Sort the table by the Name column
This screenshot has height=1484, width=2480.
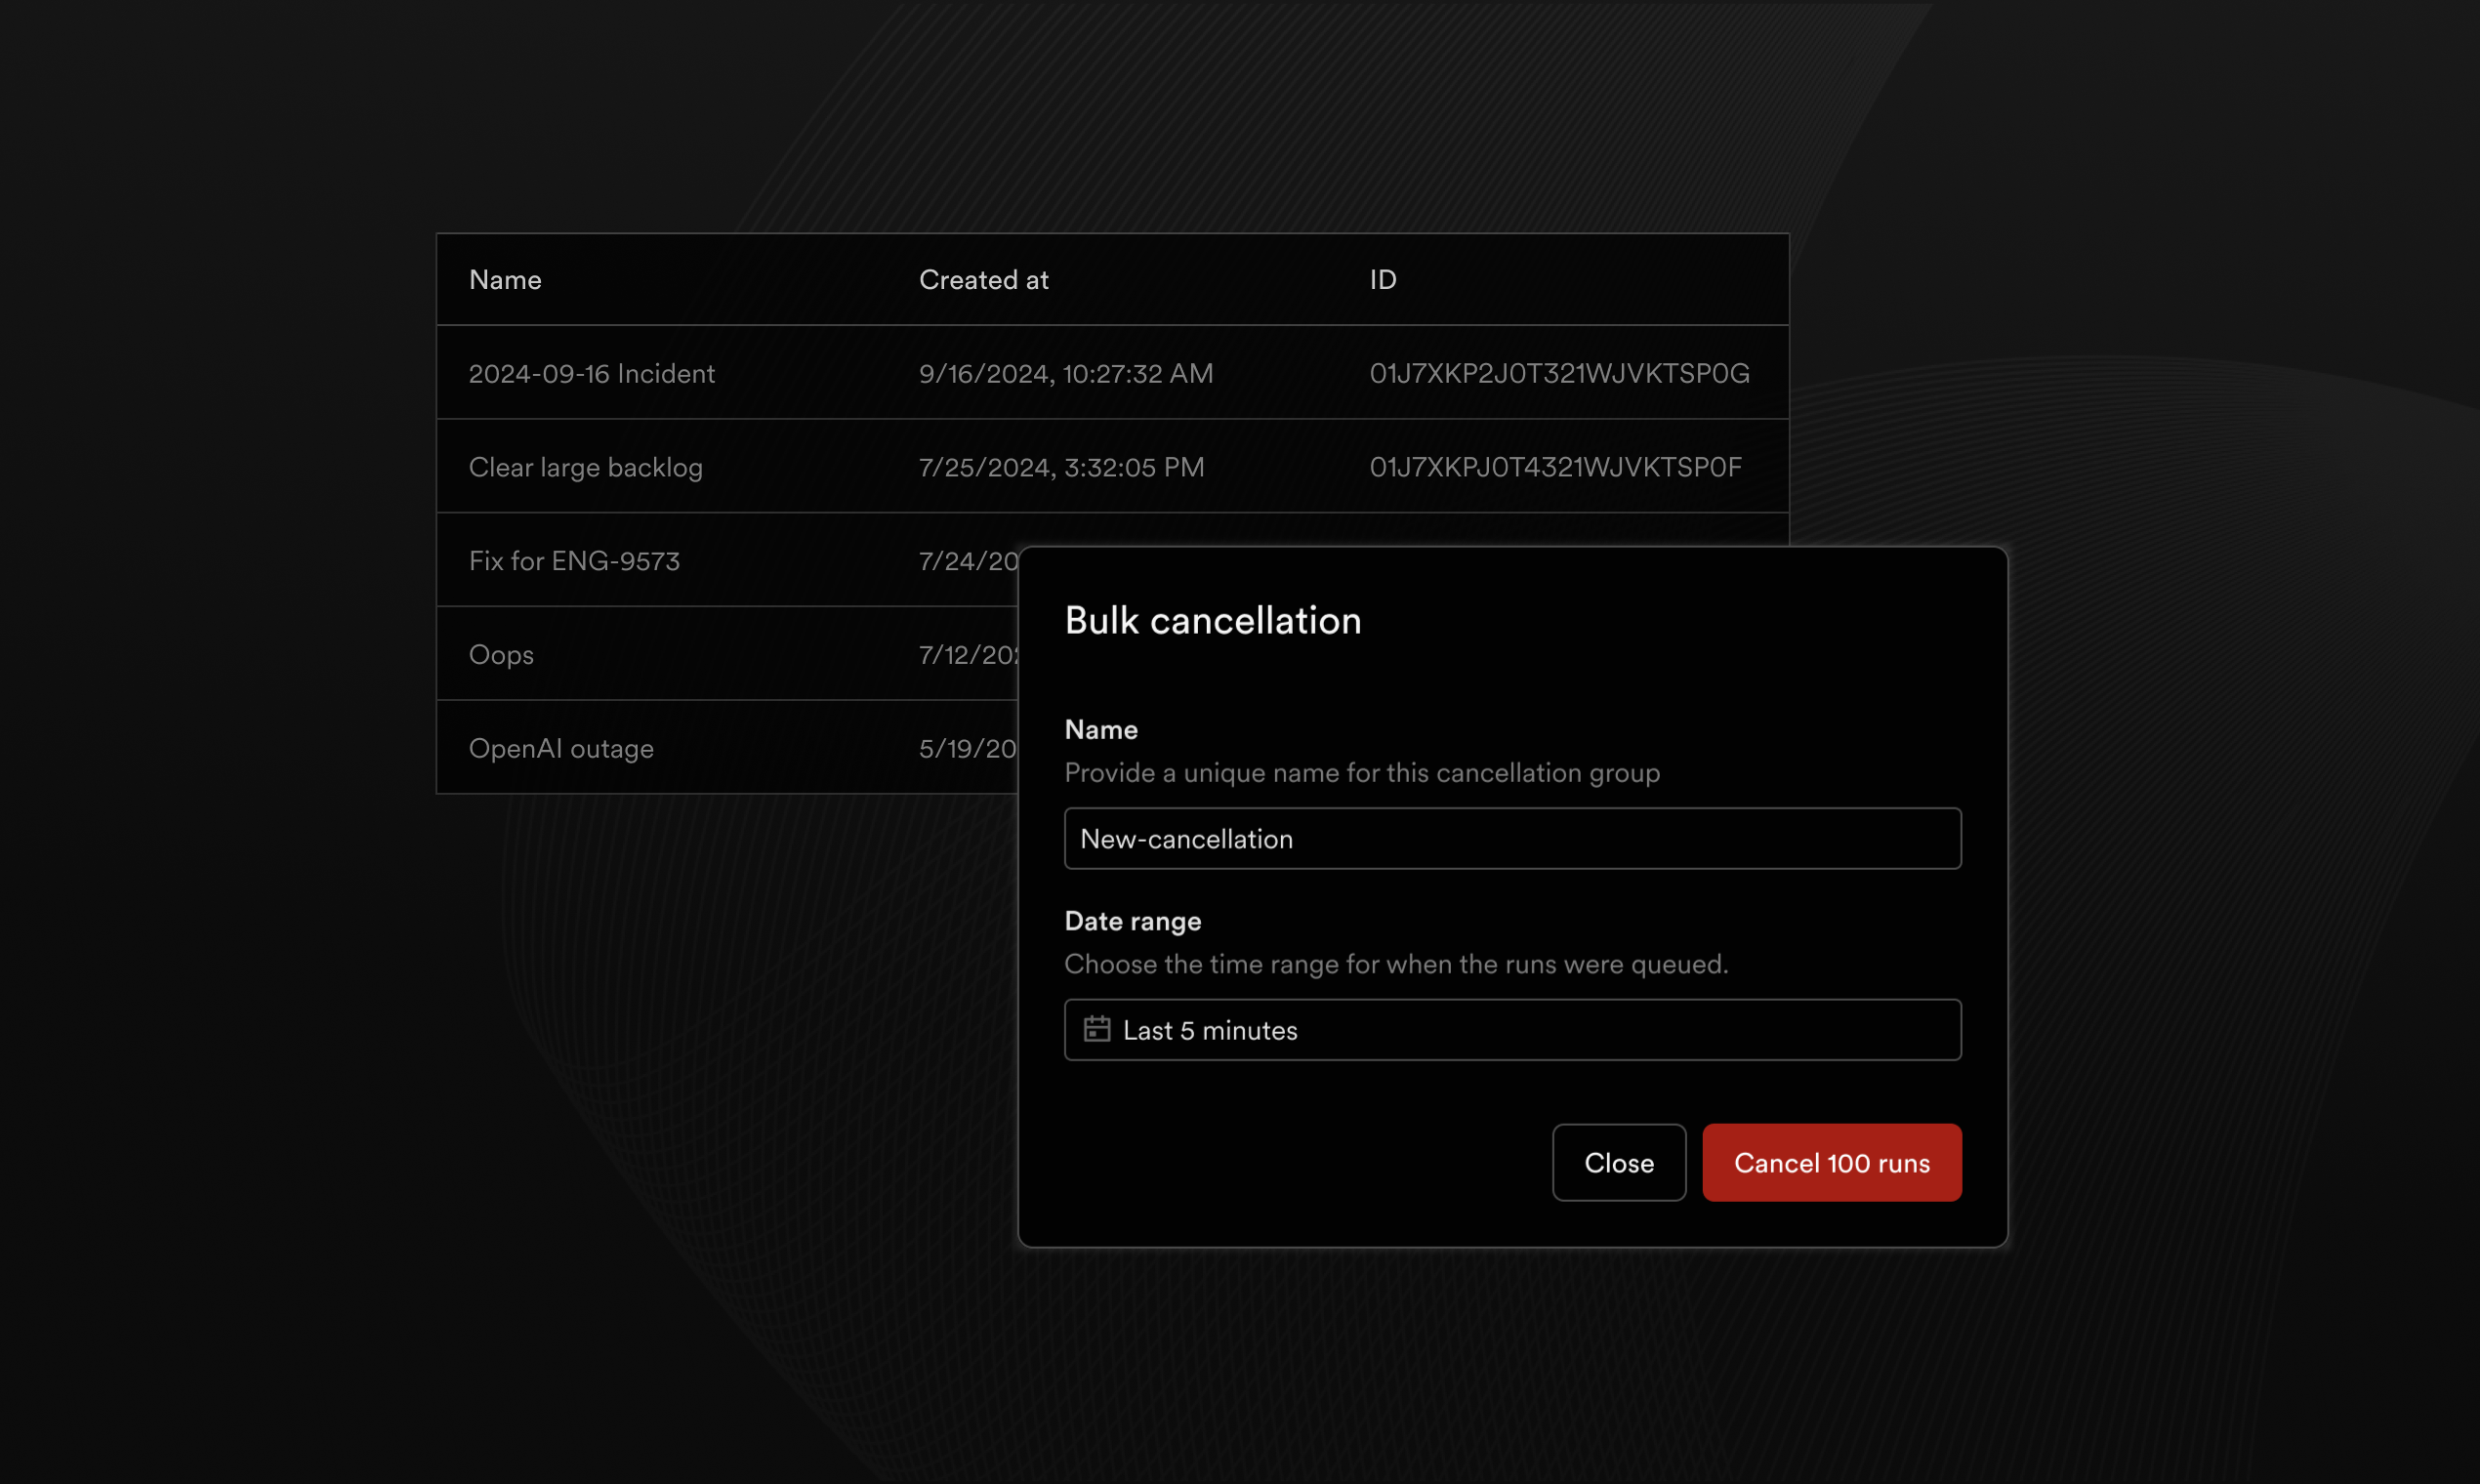click(x=504, y=280)
